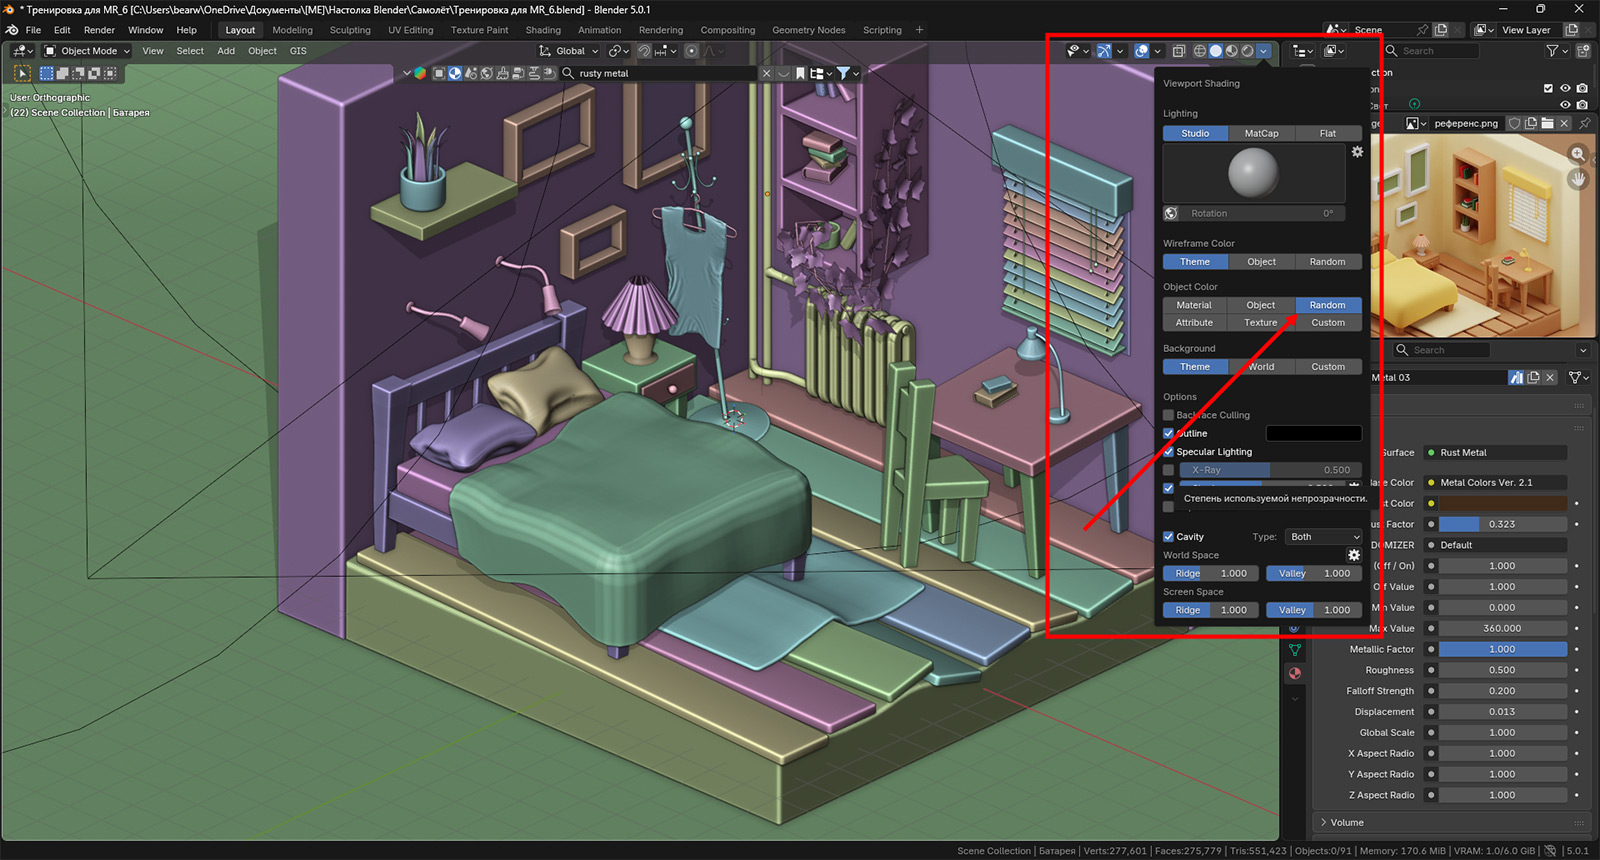Open the cavity Type dropdown set to Both
The width and height of the screenshot is (1600, 860).
click(x=1323, y=537)
